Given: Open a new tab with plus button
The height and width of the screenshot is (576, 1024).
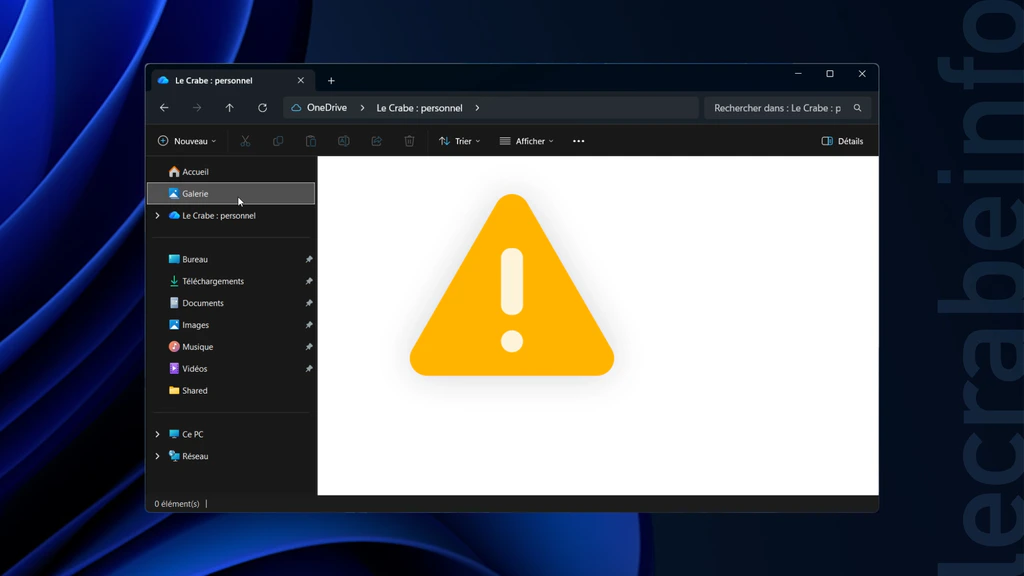Looking at the screenshot, I should coord(331,81).
